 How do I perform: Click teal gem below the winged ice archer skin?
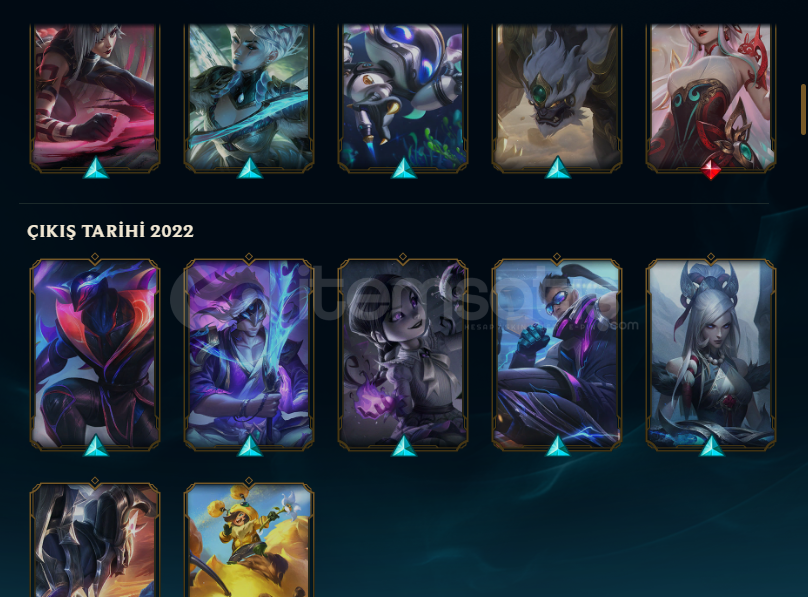[x=249, y=168]
